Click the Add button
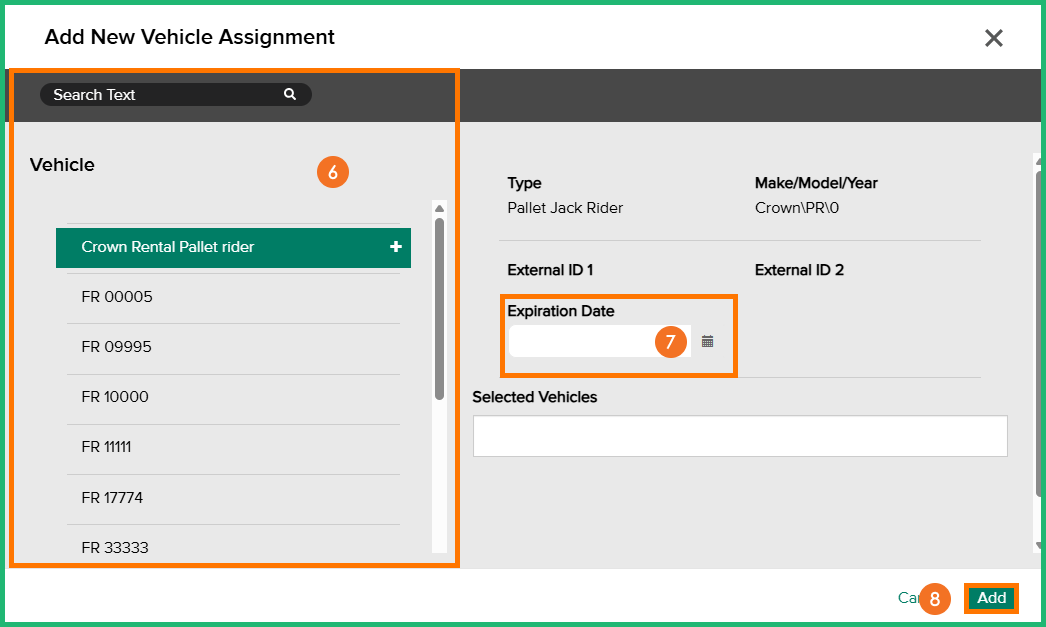The height and width of the screenshot is (627, 1046). tap(991, 598)
